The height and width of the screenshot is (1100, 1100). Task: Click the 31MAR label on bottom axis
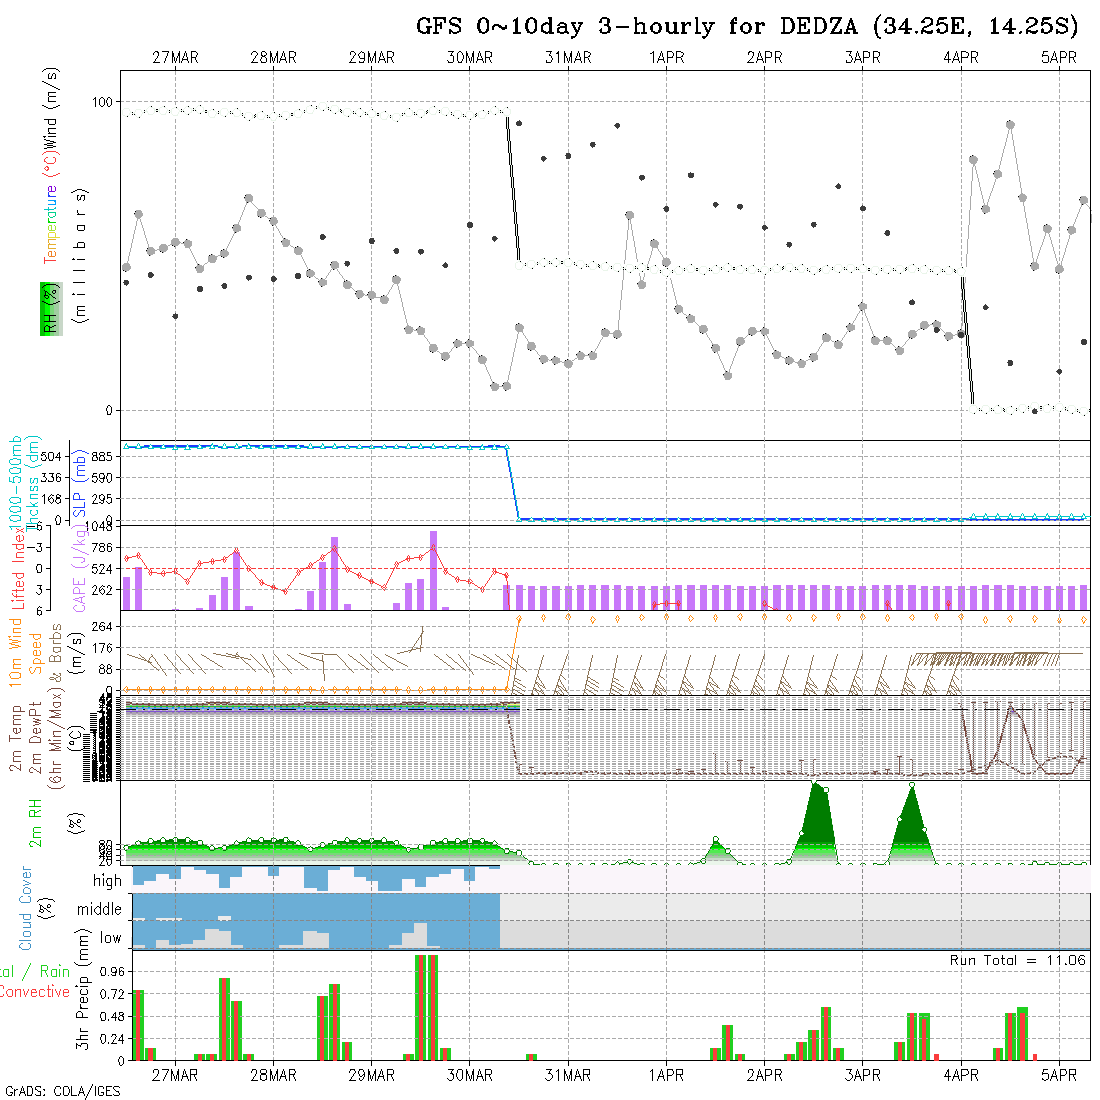tap(568, 1075)
